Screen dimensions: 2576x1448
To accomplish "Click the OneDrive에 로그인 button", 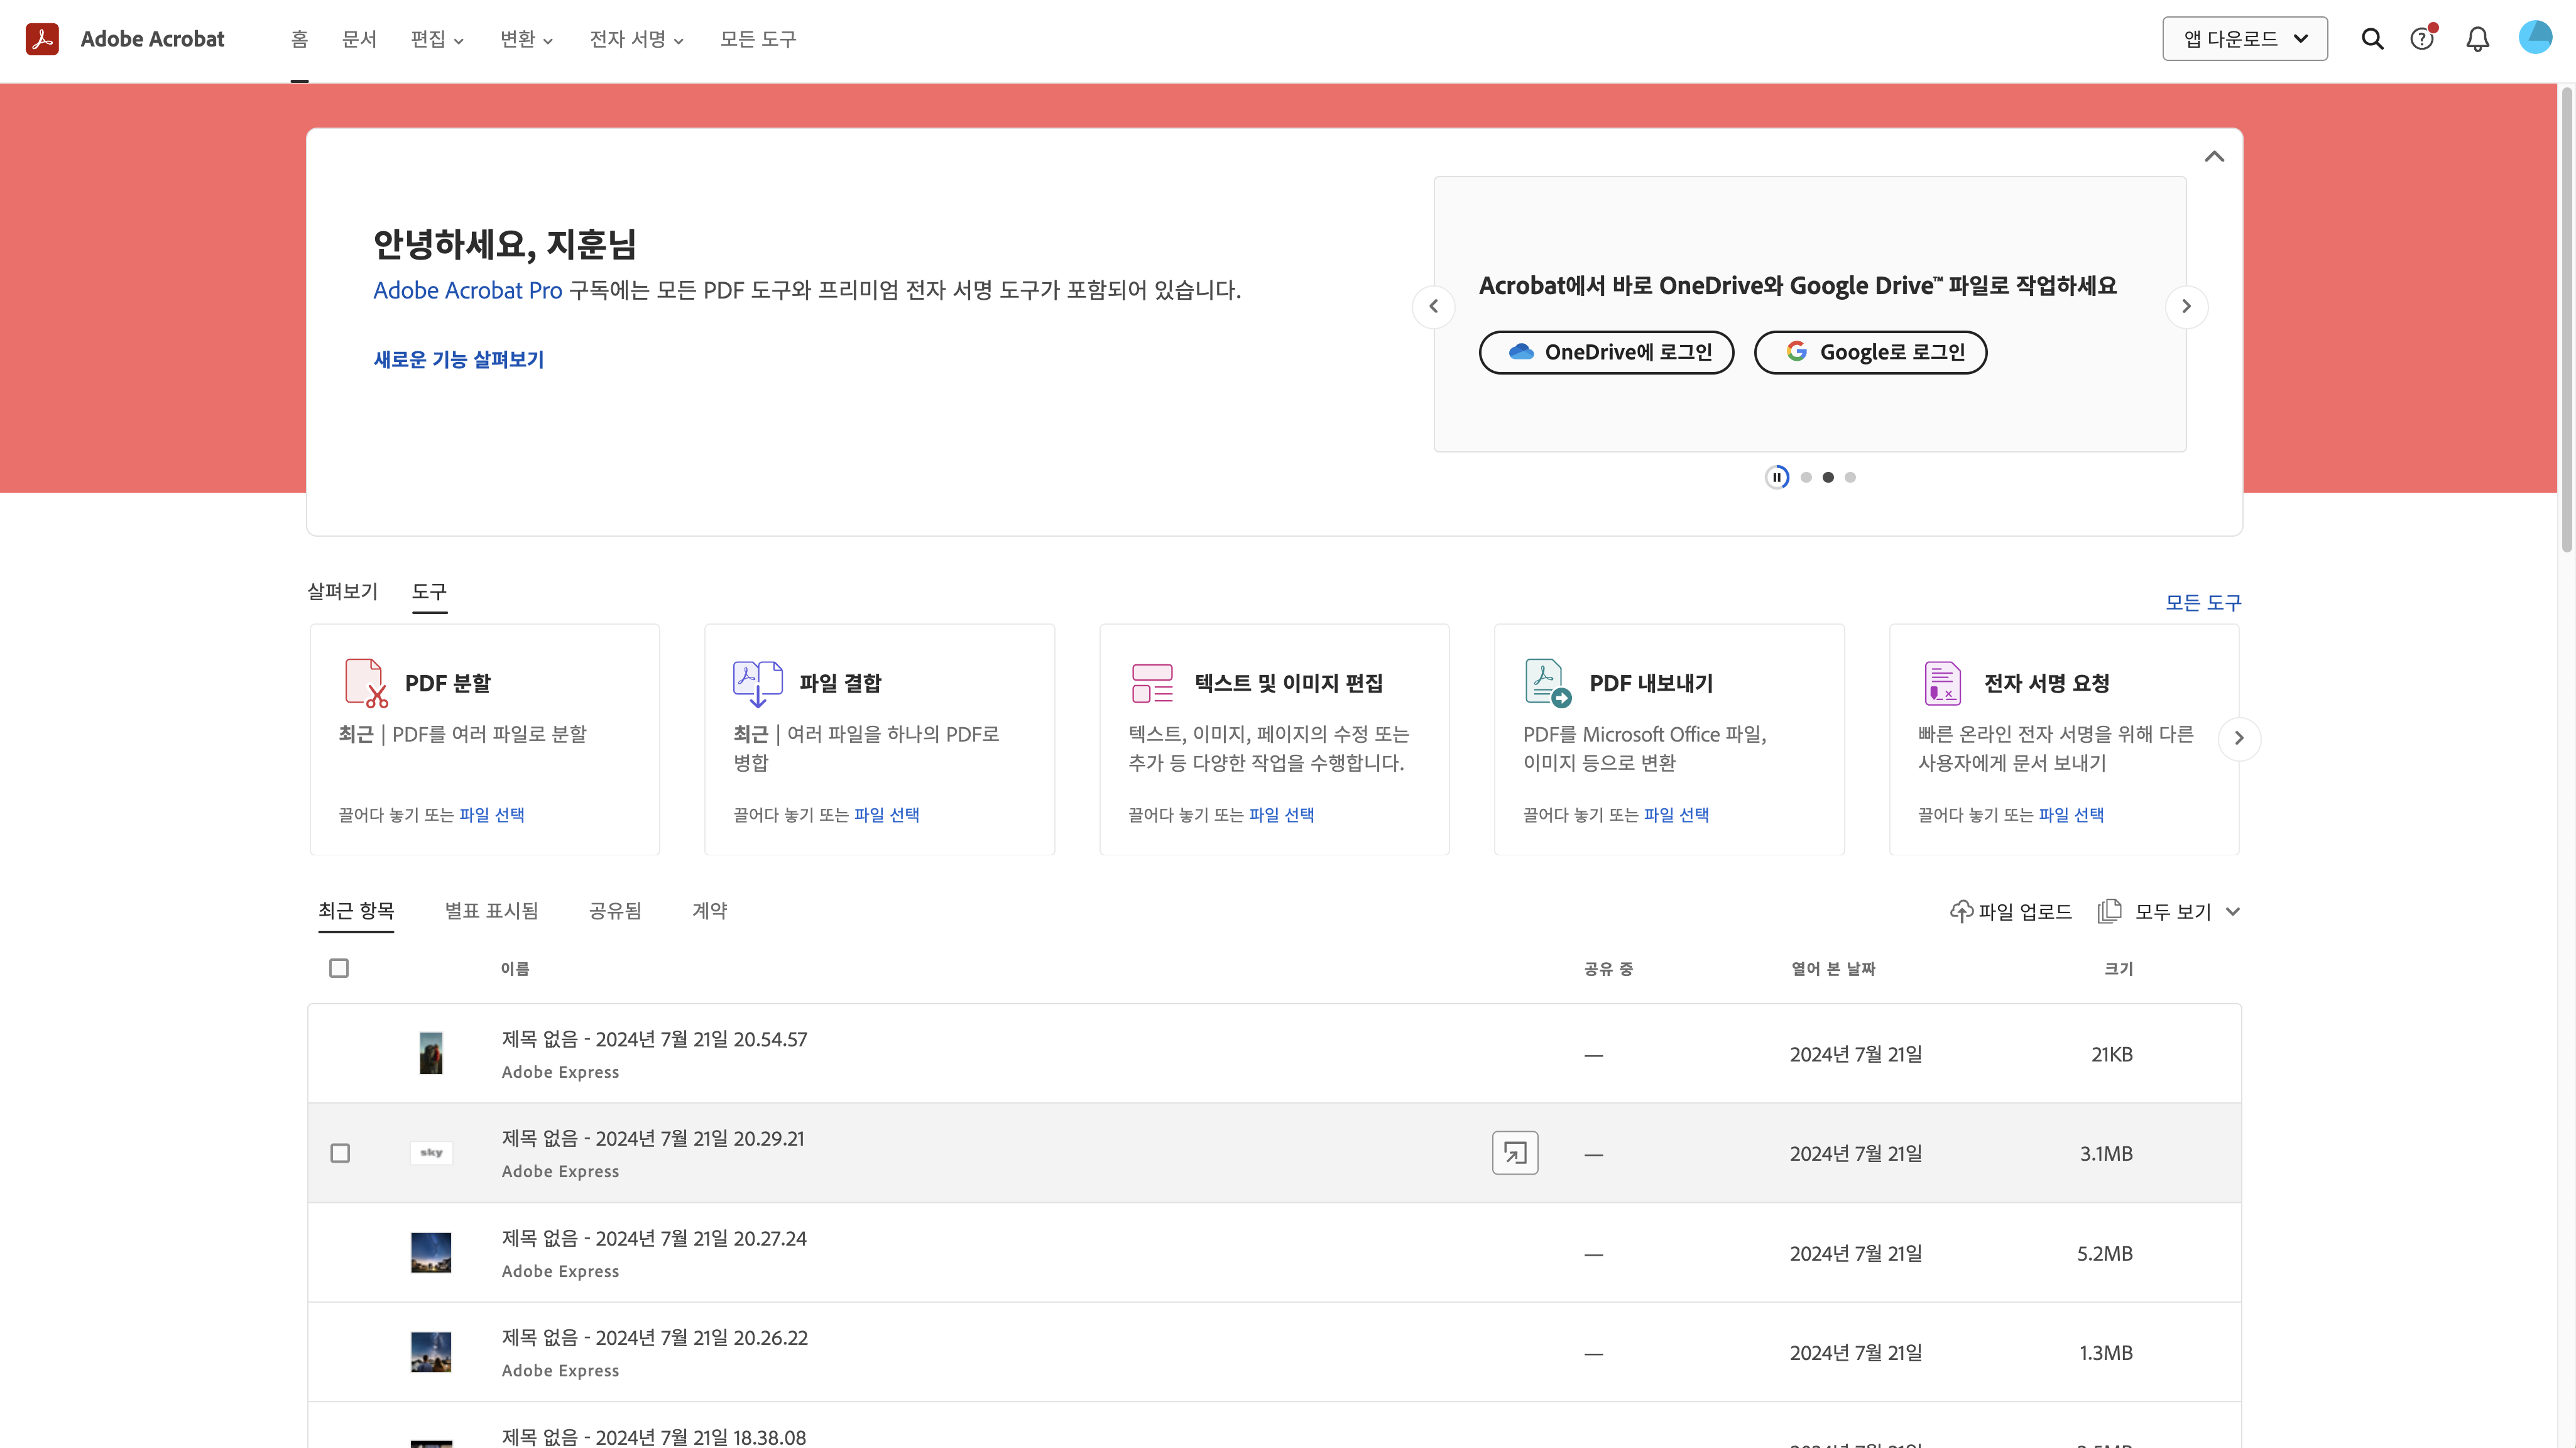I will pos(1606,352).
